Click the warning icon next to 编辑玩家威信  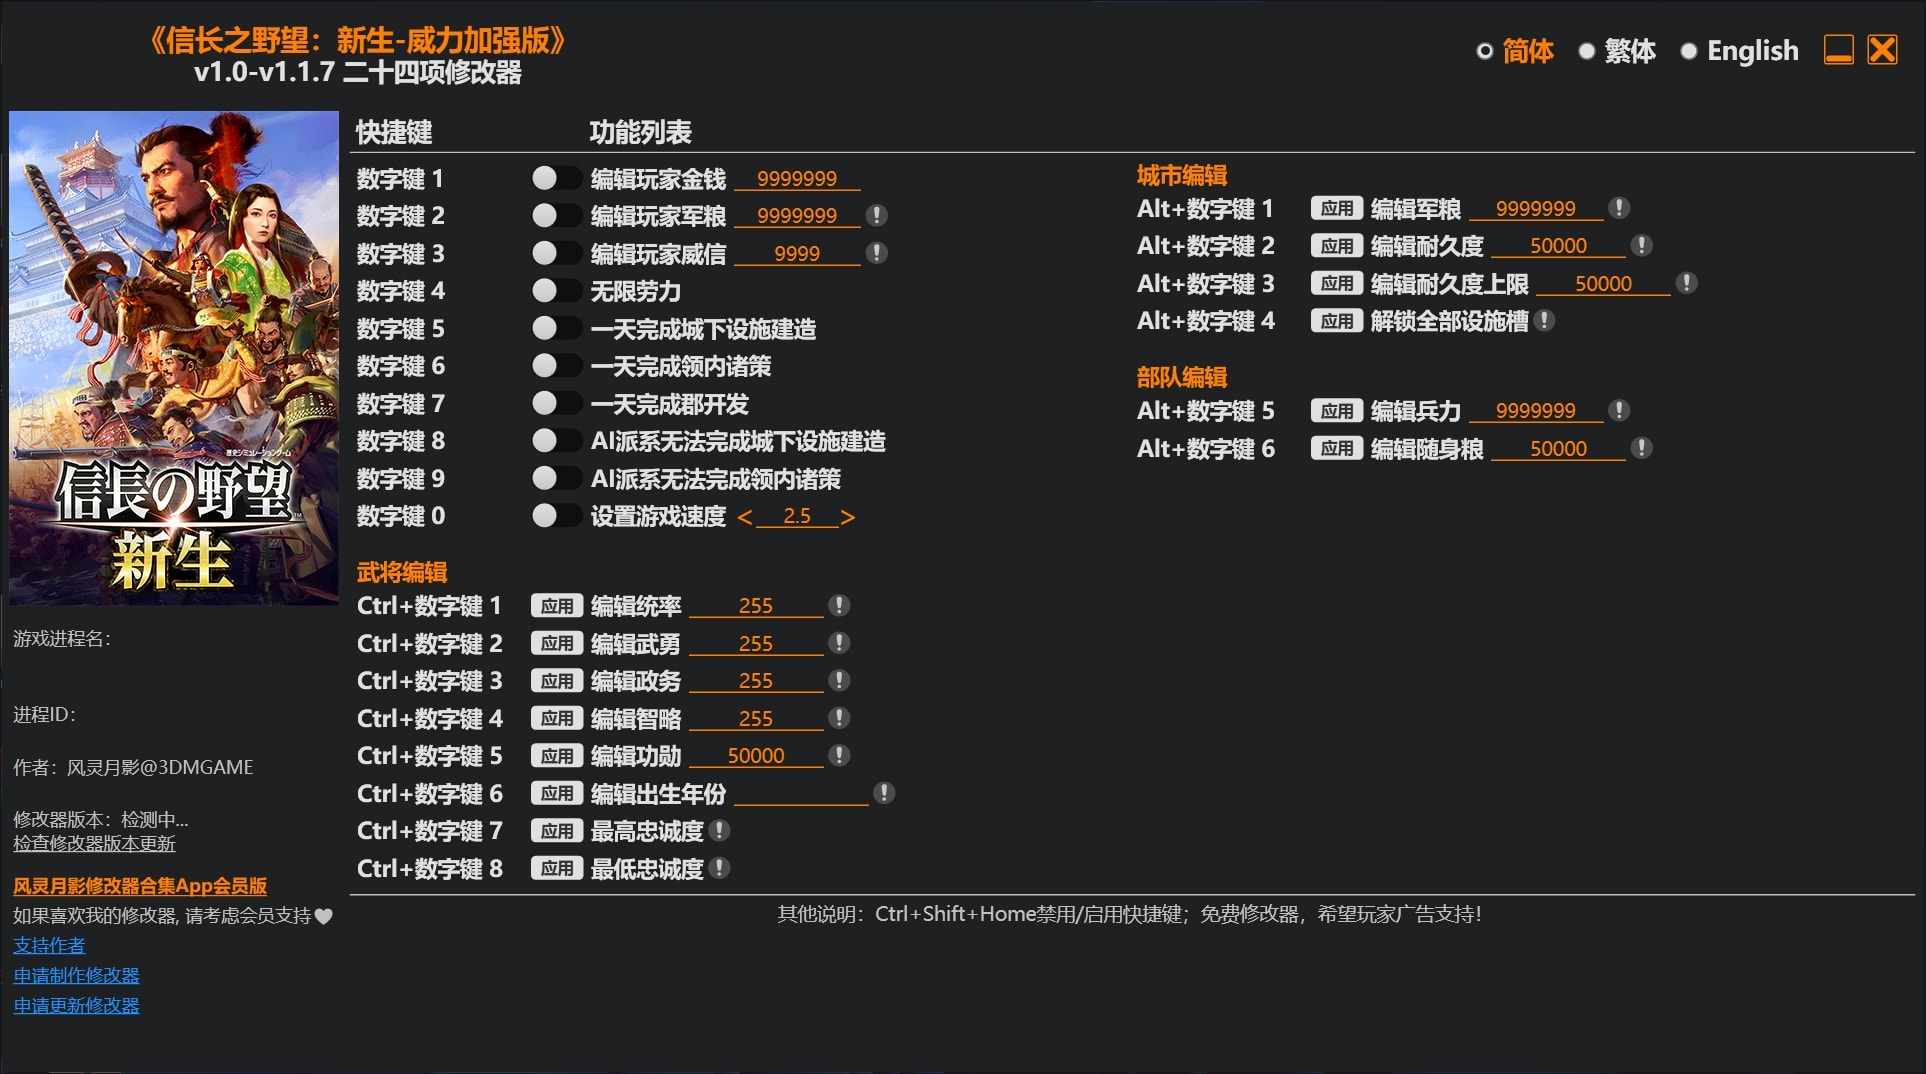click(x=878, y=253)
